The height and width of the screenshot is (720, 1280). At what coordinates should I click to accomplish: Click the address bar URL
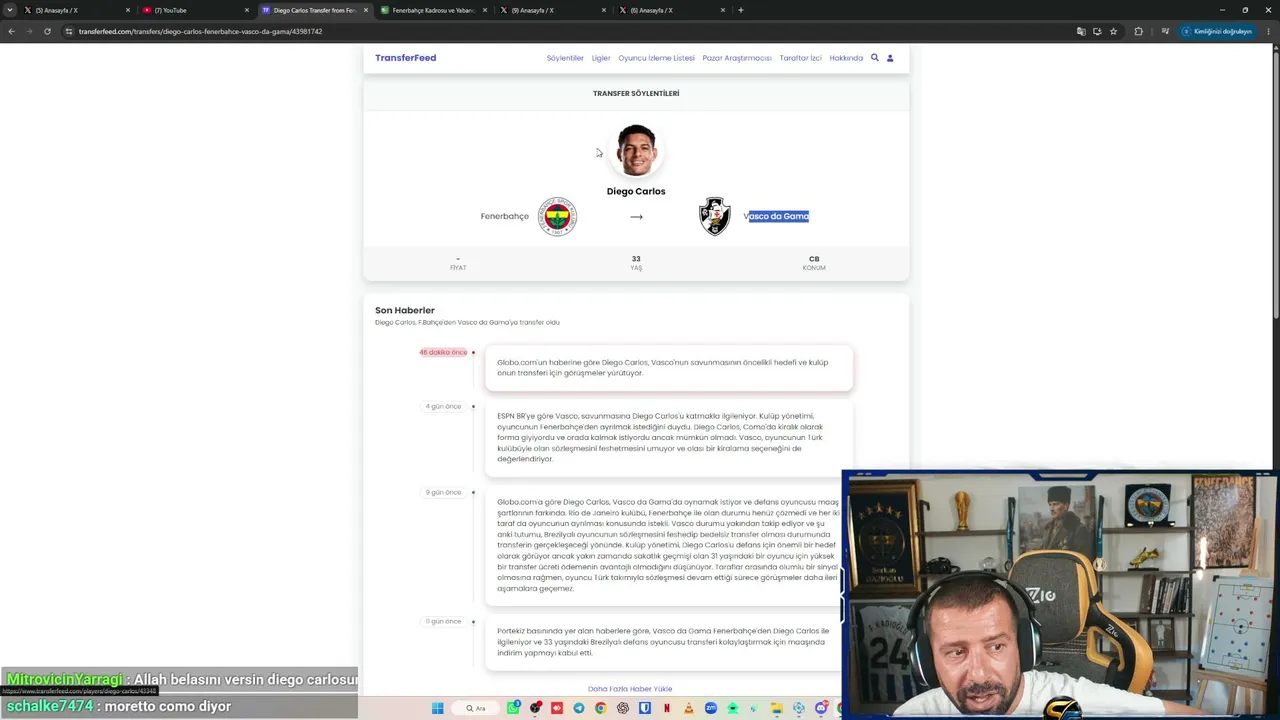point(200,31)
